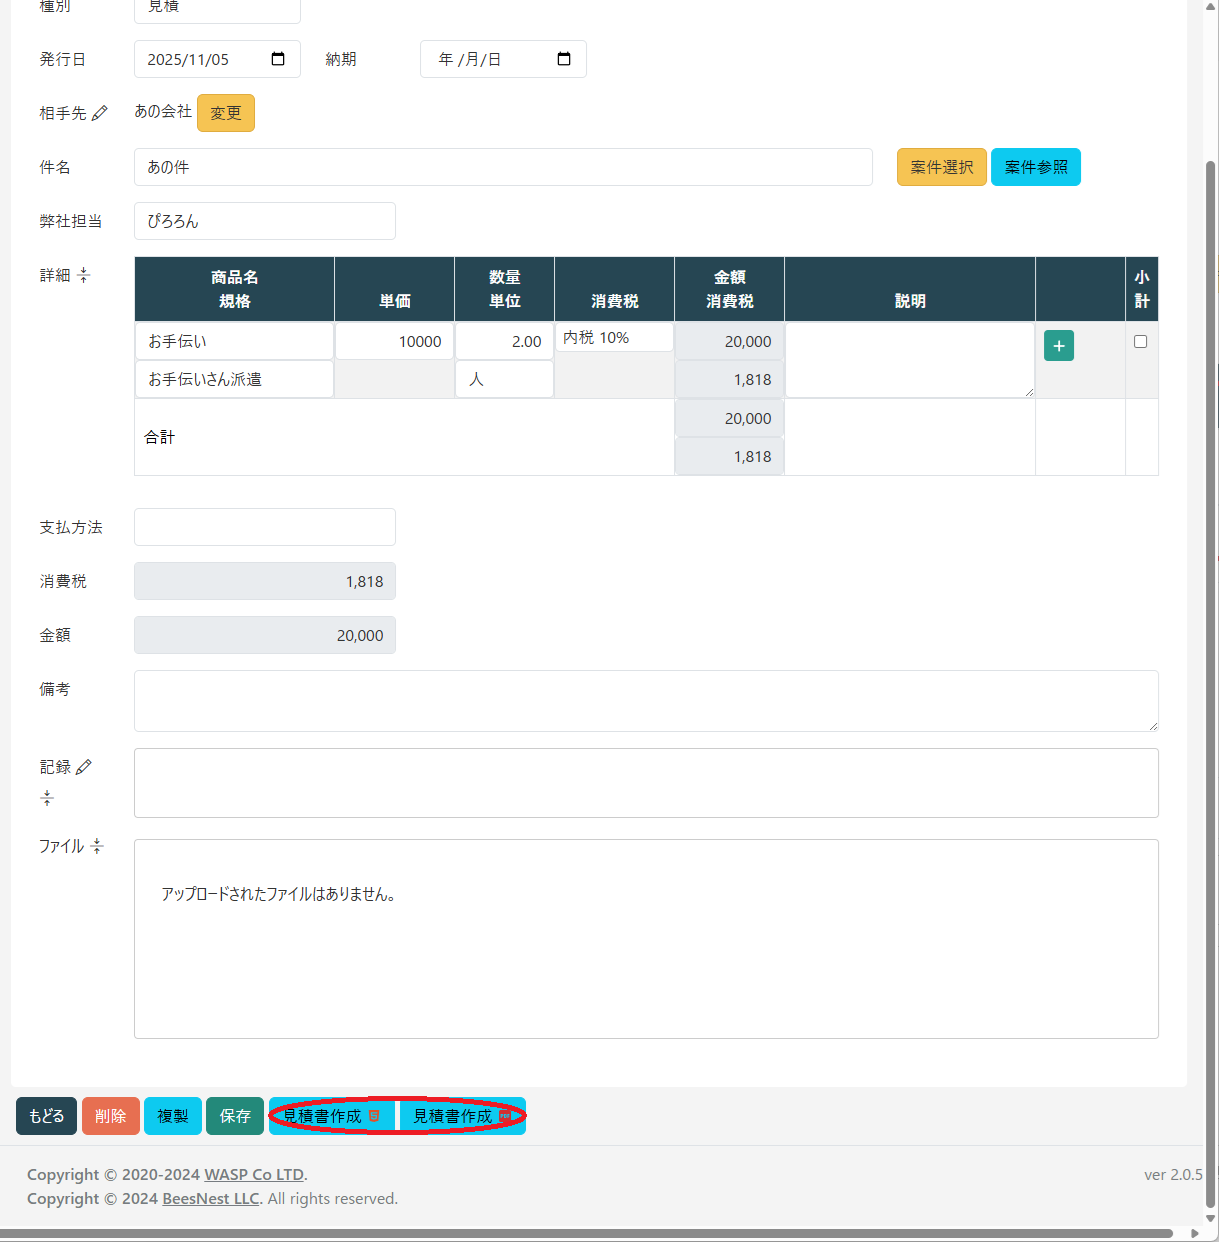Viewport: 1219px width, 1242px height.
Task: Click the pencil icon next to 相手先
Action: click(99, 114)
